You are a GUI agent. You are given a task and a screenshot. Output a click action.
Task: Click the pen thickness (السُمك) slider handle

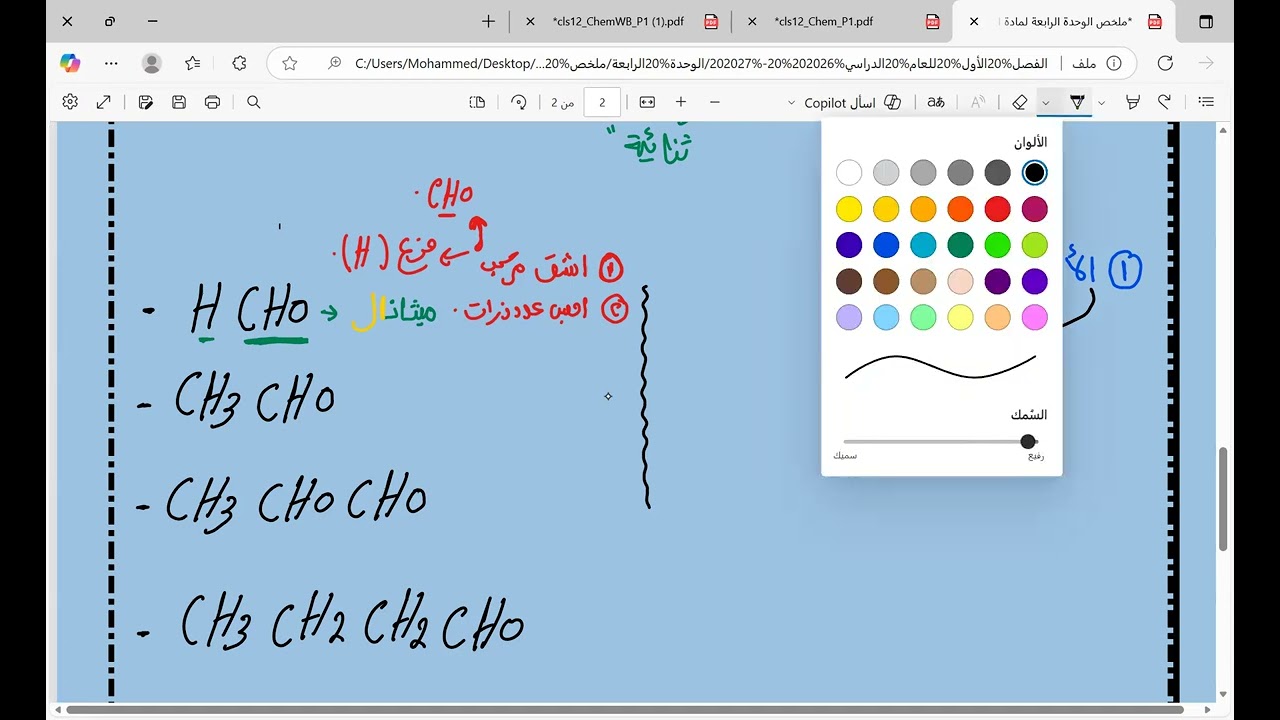(1028, 441)
